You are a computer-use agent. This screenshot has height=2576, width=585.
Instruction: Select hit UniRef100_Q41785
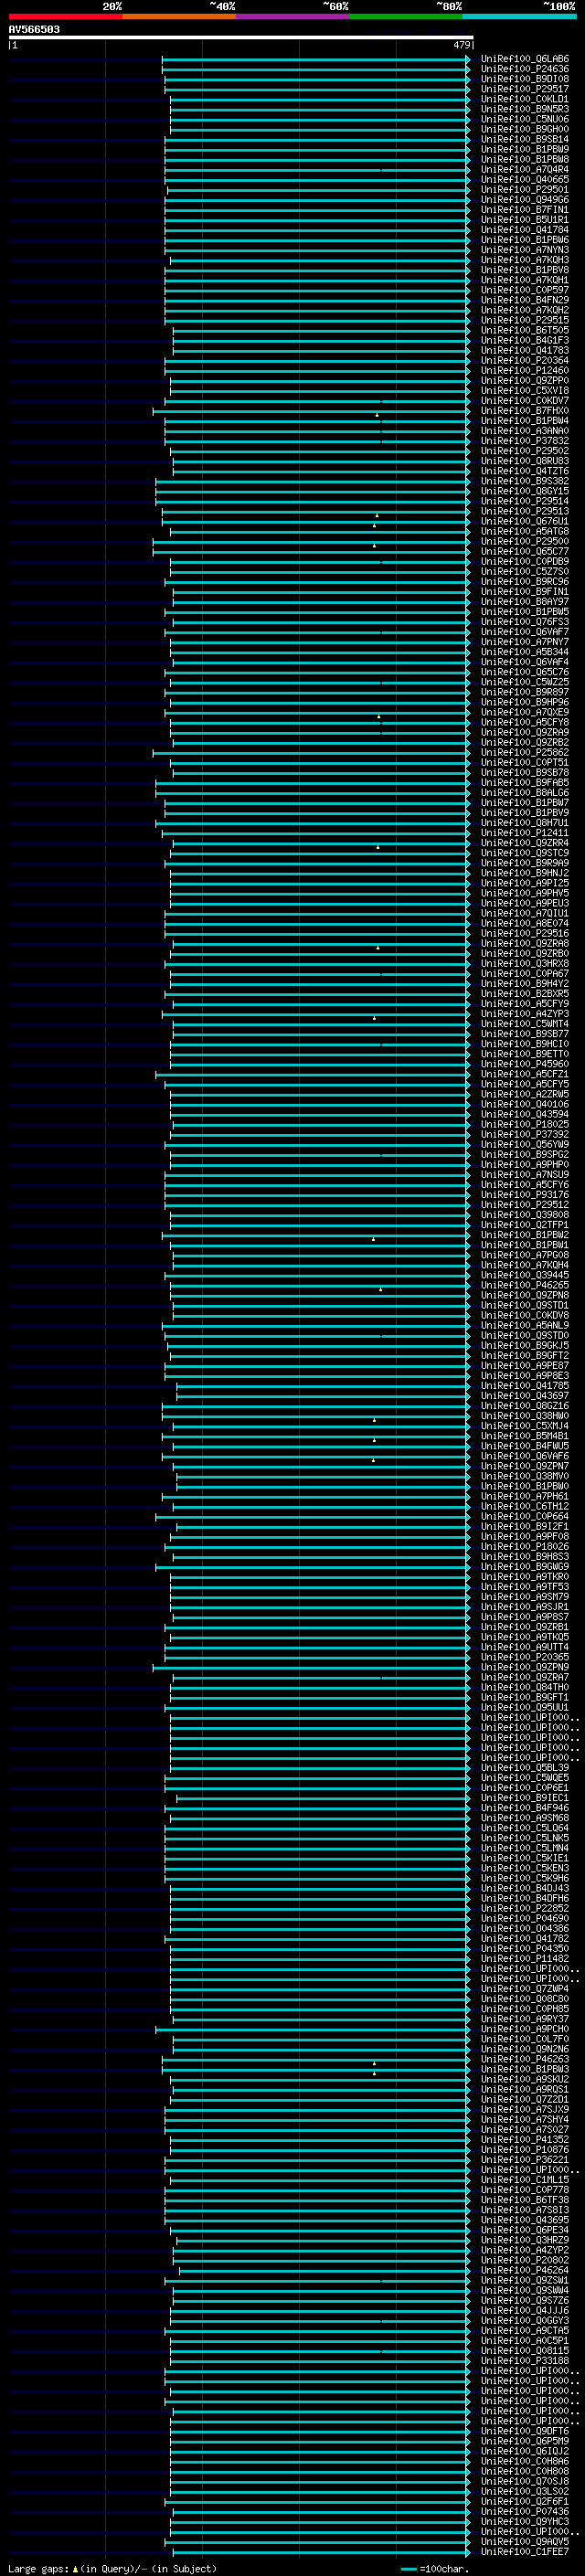click(x=525, y=1386)
